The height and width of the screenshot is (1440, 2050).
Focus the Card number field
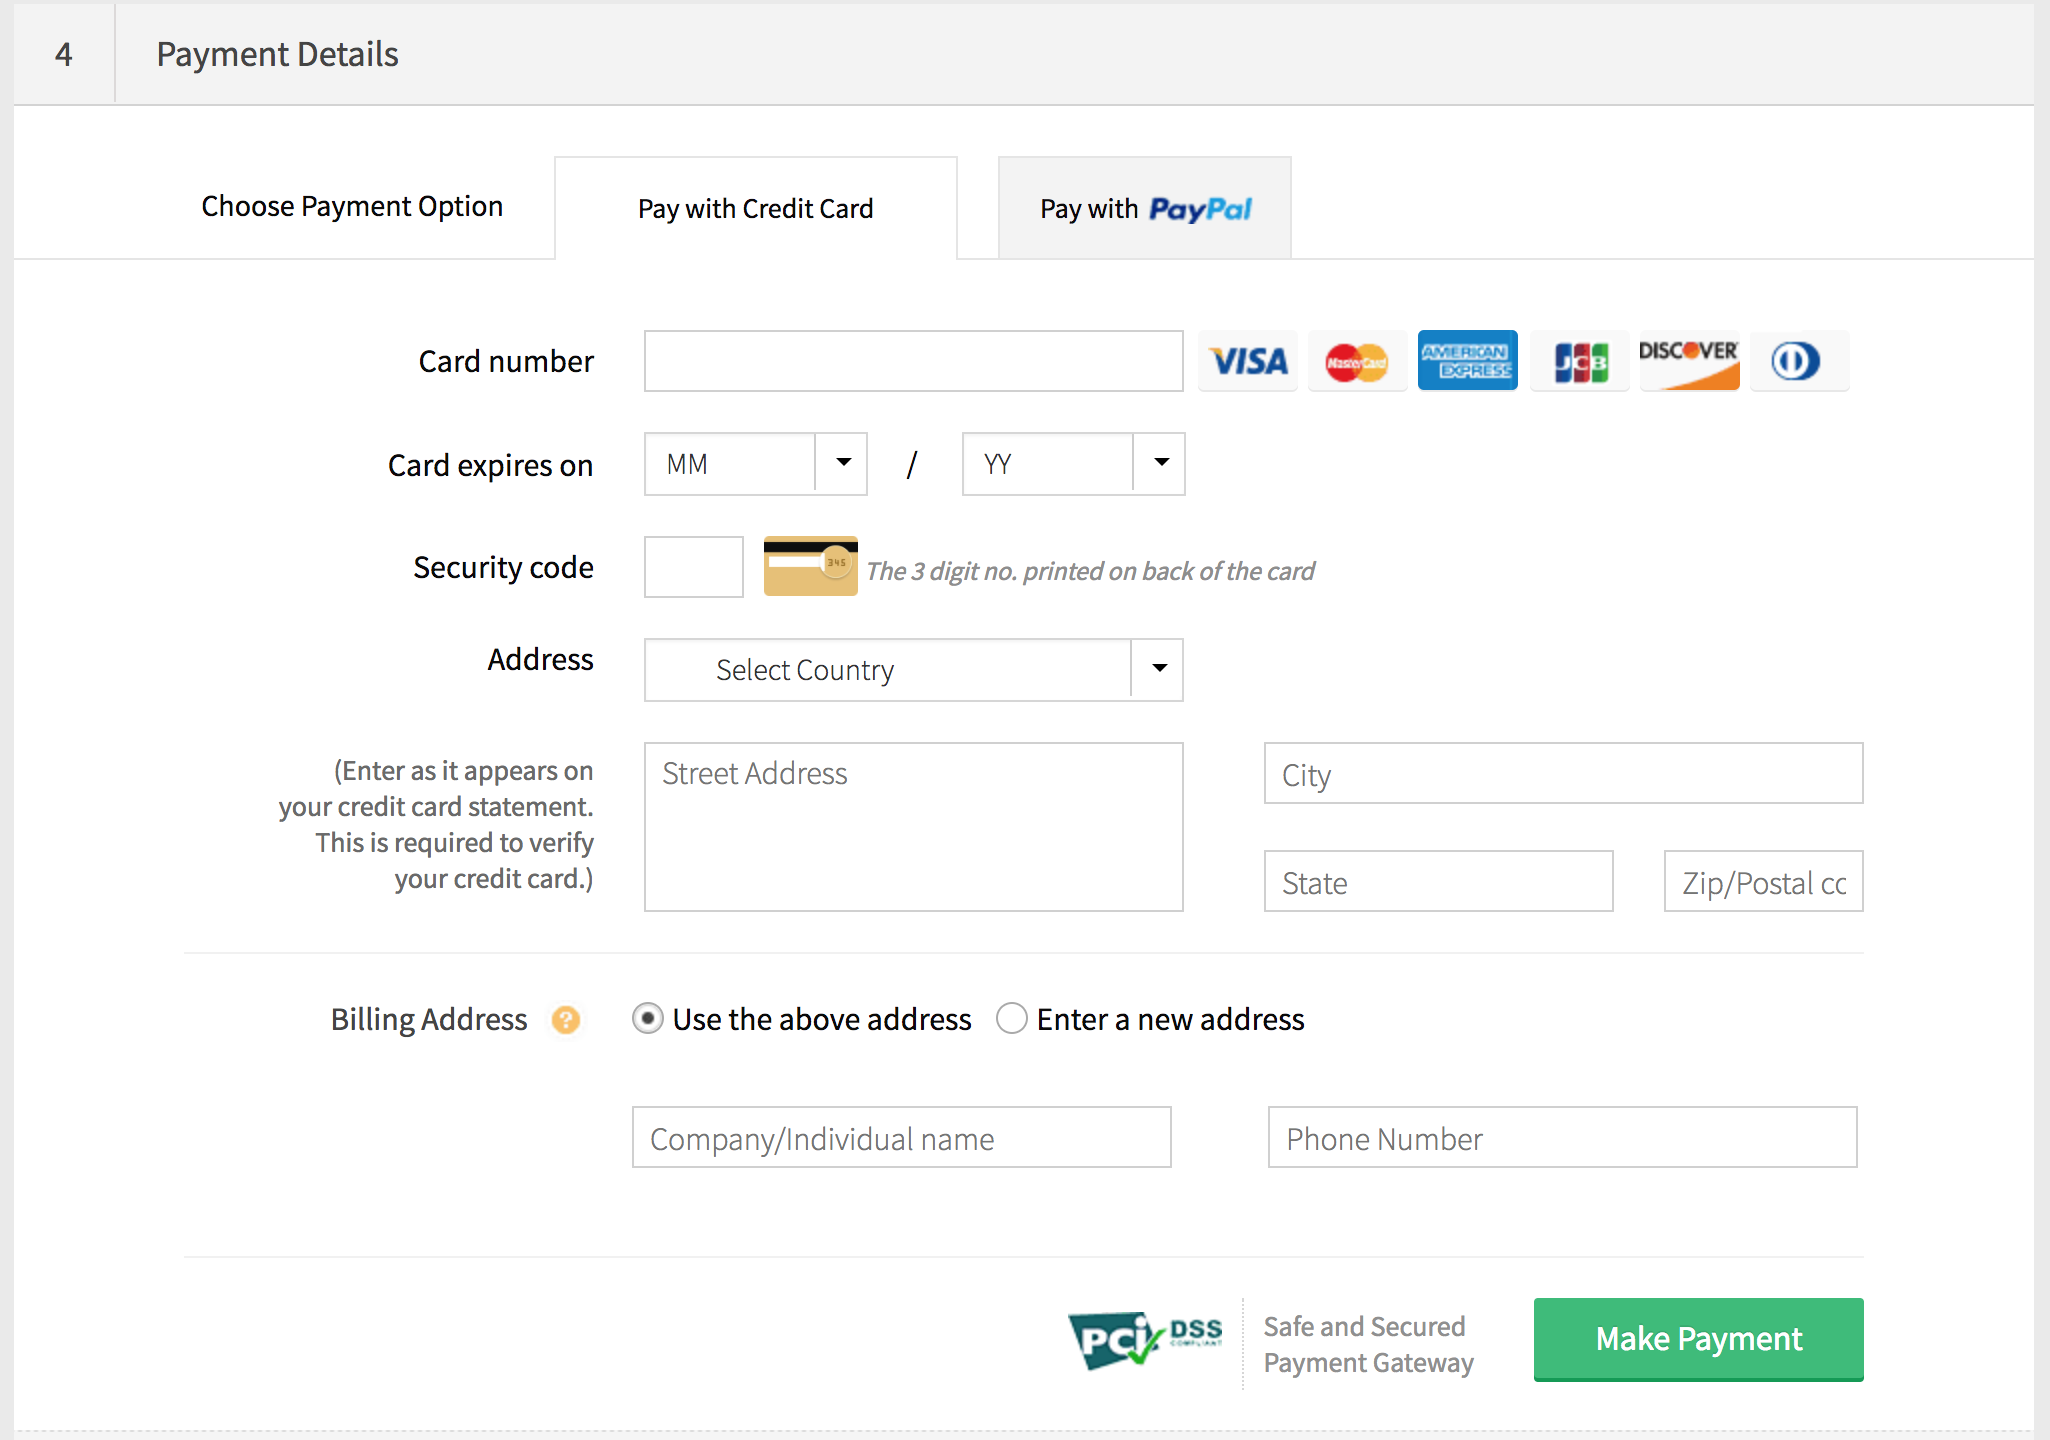[x=913, y=361]
